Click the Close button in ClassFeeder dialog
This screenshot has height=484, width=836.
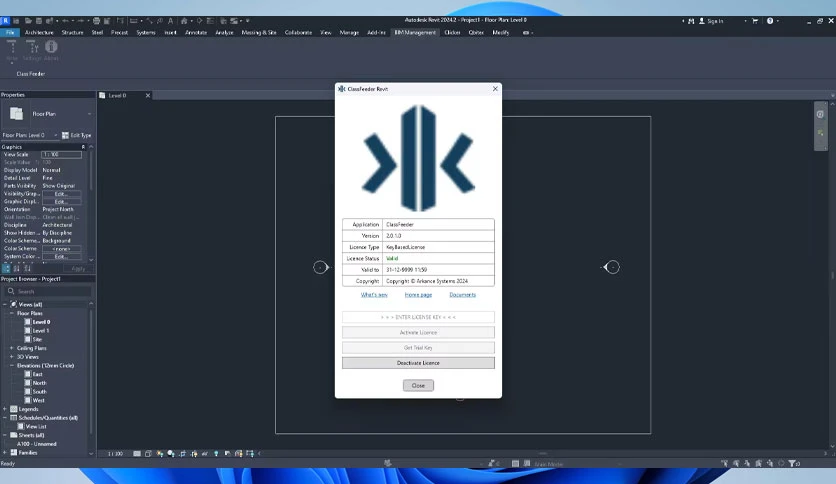[x=418, y=385]
